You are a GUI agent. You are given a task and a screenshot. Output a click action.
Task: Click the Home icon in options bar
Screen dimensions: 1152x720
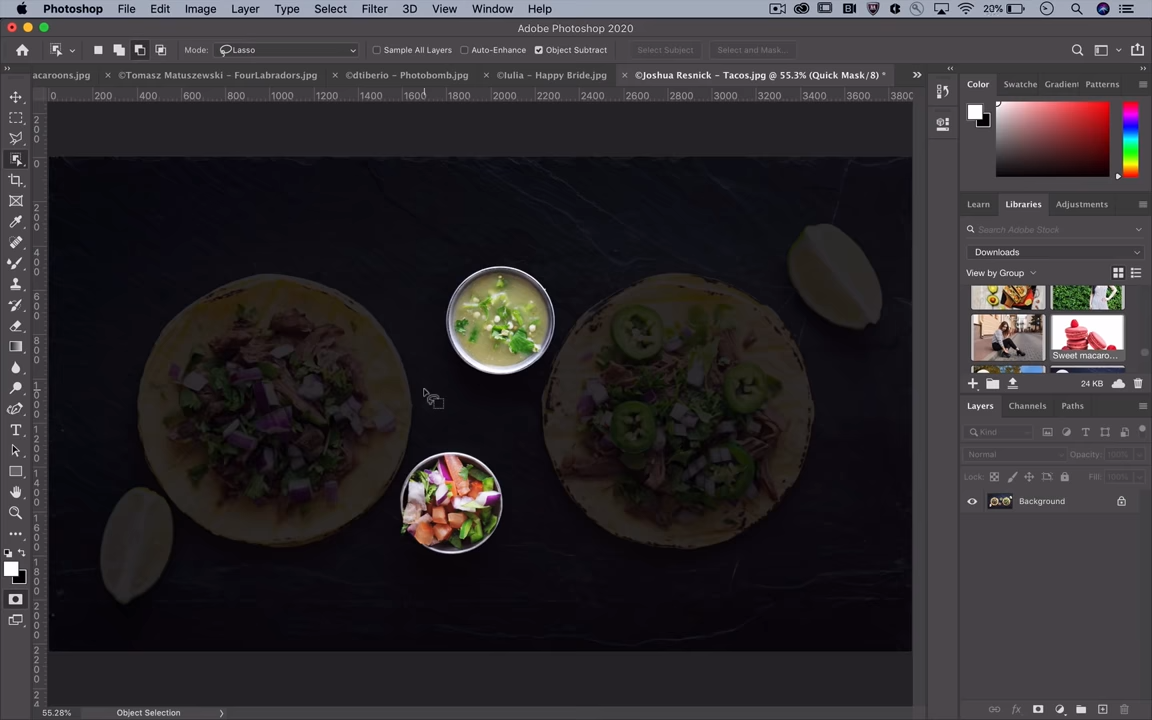coord(22,50)
